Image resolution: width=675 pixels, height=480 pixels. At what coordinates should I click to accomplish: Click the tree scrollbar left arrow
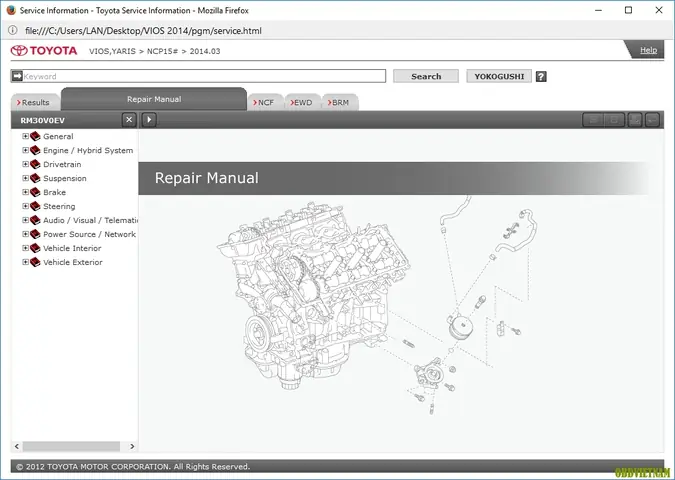(x=17, y=446)
